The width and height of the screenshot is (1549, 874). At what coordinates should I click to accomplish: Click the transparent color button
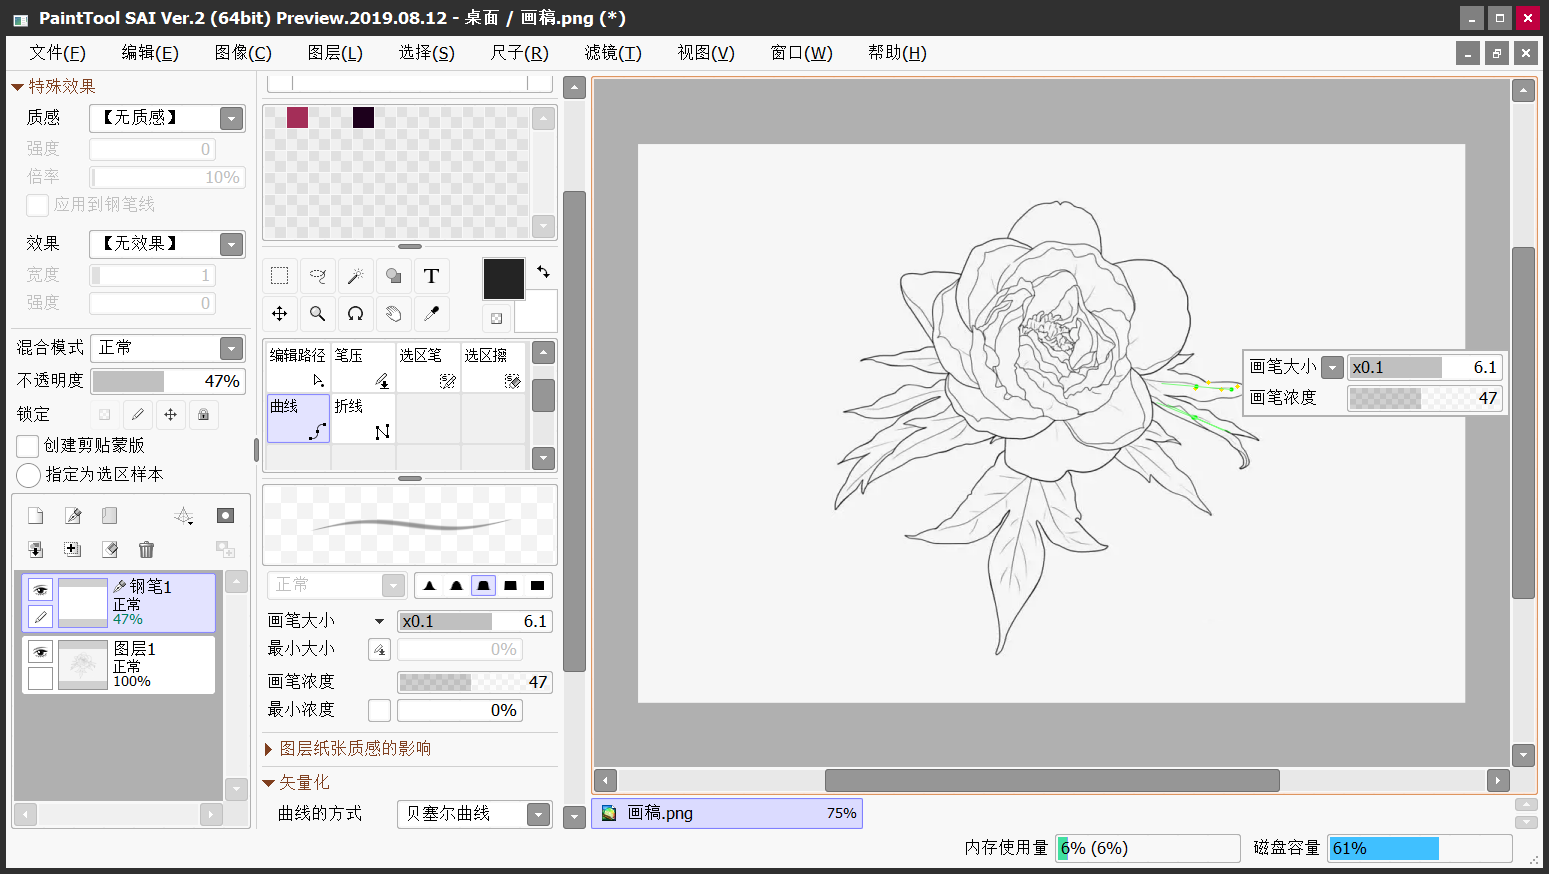point(496,318)
